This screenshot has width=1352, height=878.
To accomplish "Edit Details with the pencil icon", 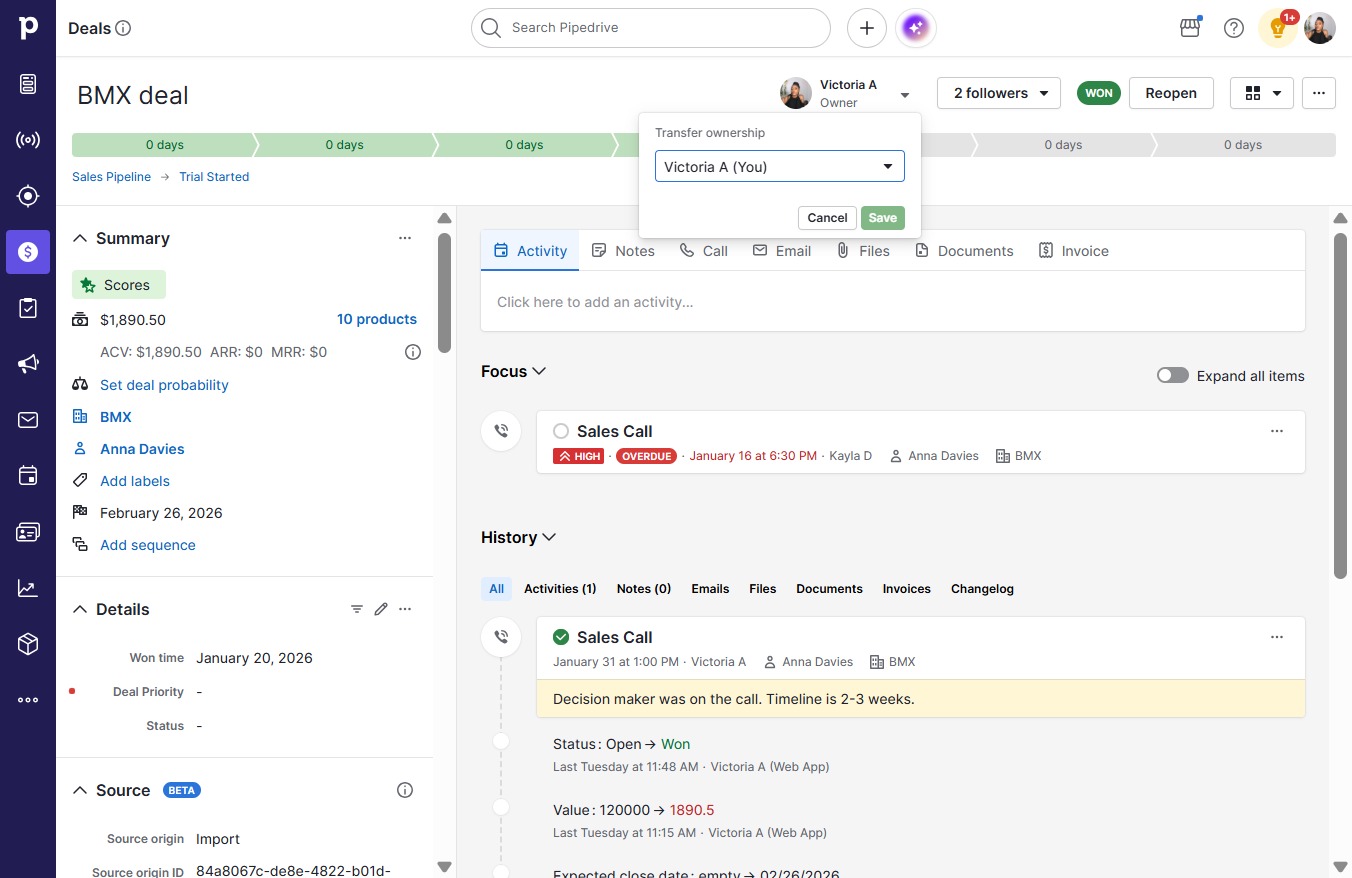I will (381, 609).
